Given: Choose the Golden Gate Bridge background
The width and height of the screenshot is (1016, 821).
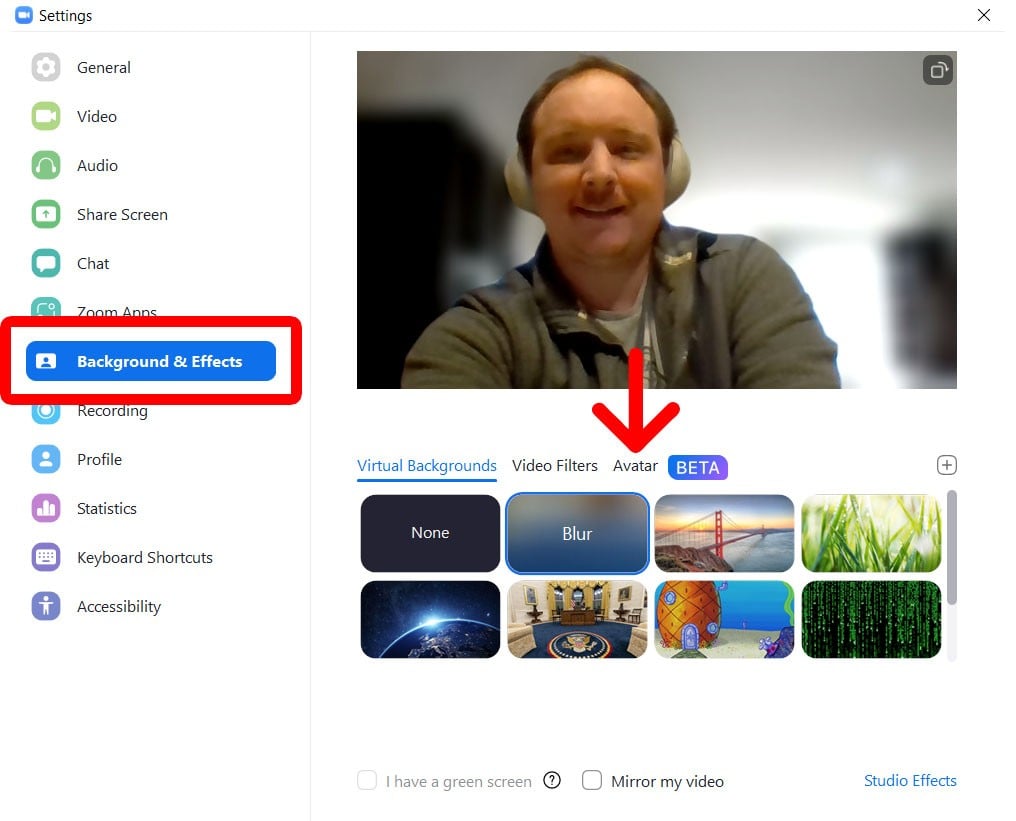Looking at the screenshot, I should point(724,533).
